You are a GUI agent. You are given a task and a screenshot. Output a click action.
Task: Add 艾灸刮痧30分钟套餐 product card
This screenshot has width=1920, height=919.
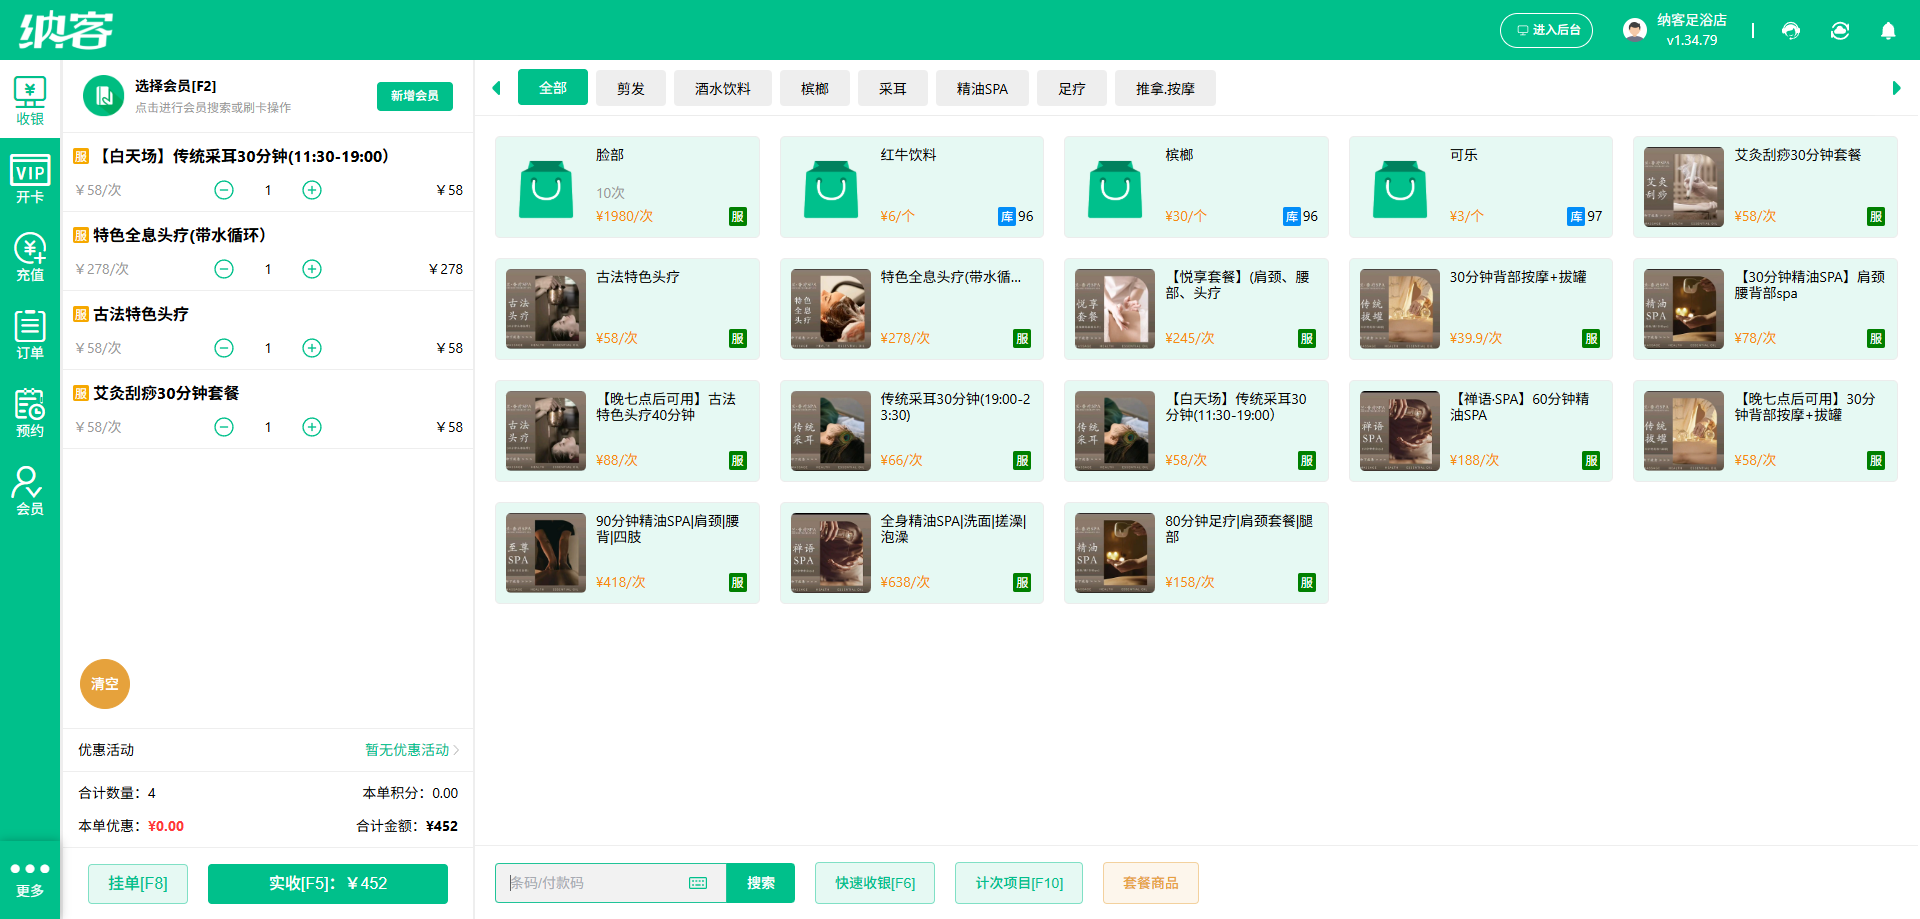(x=1765, y=187)
